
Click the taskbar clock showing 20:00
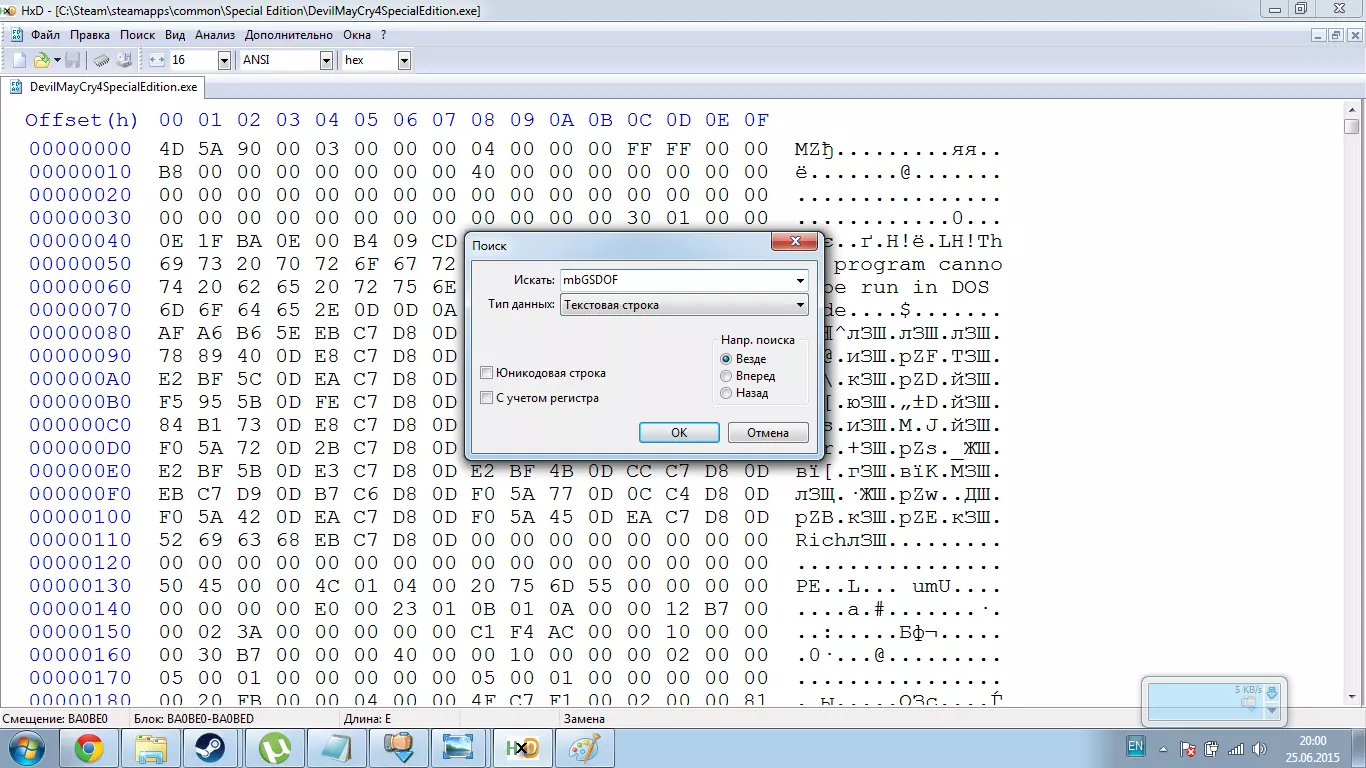point(1313,748)
